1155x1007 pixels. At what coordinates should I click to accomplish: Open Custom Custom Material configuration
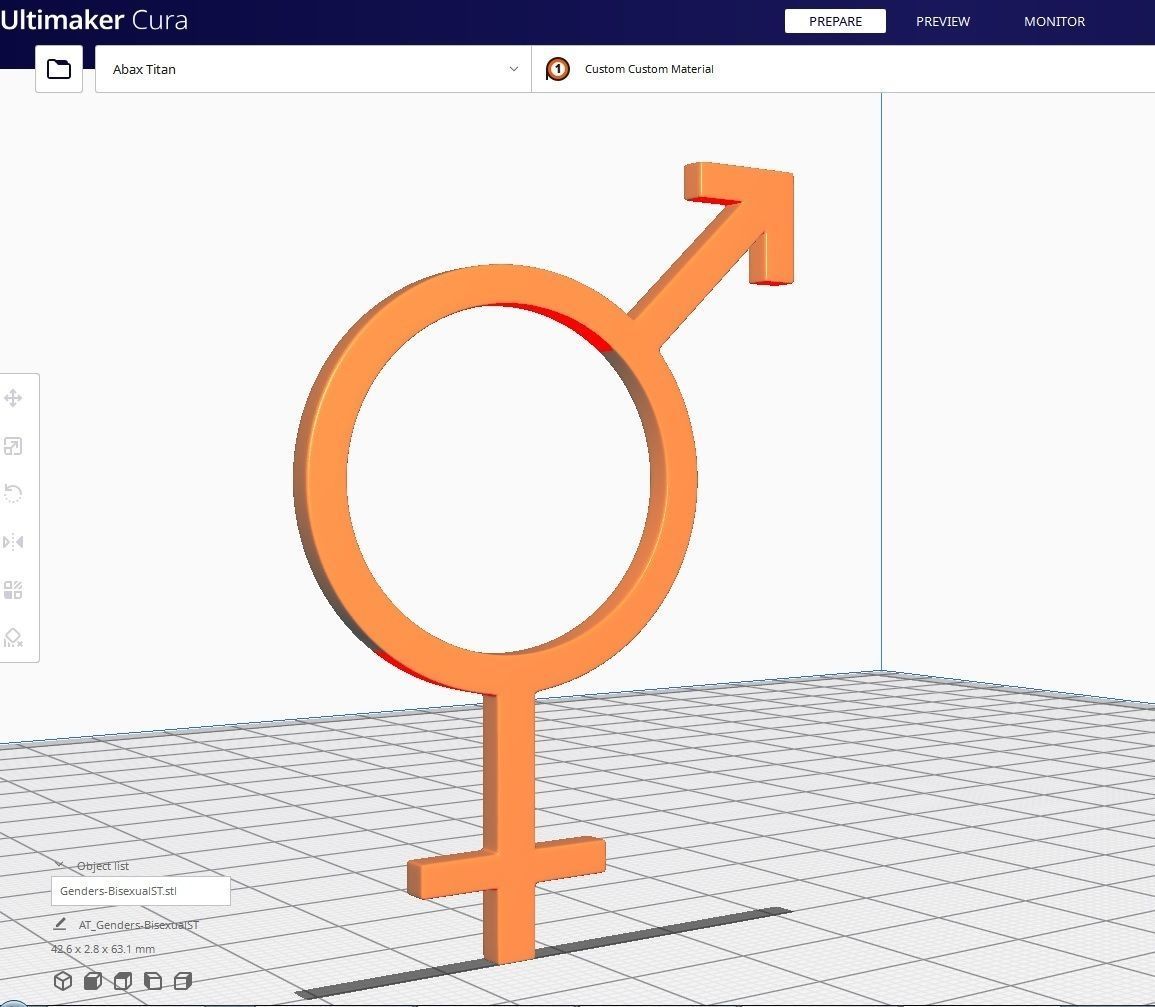[x=843, y=69]
